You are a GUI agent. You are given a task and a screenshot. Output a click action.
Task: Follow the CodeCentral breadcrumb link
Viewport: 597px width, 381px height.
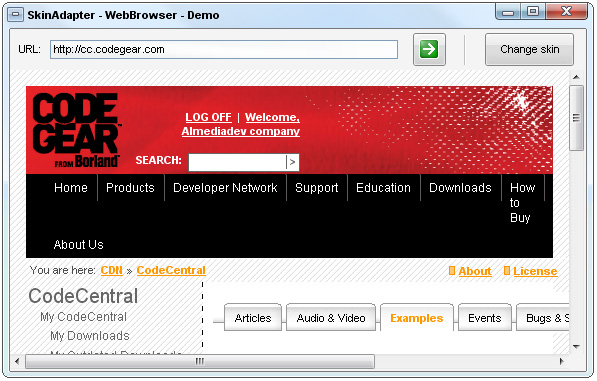click(171, 270)
